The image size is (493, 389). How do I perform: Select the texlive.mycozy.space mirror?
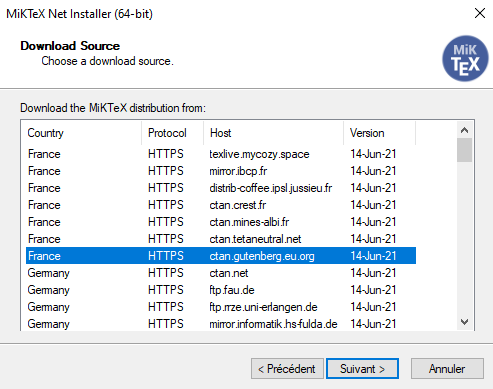(x=221, y=154)
